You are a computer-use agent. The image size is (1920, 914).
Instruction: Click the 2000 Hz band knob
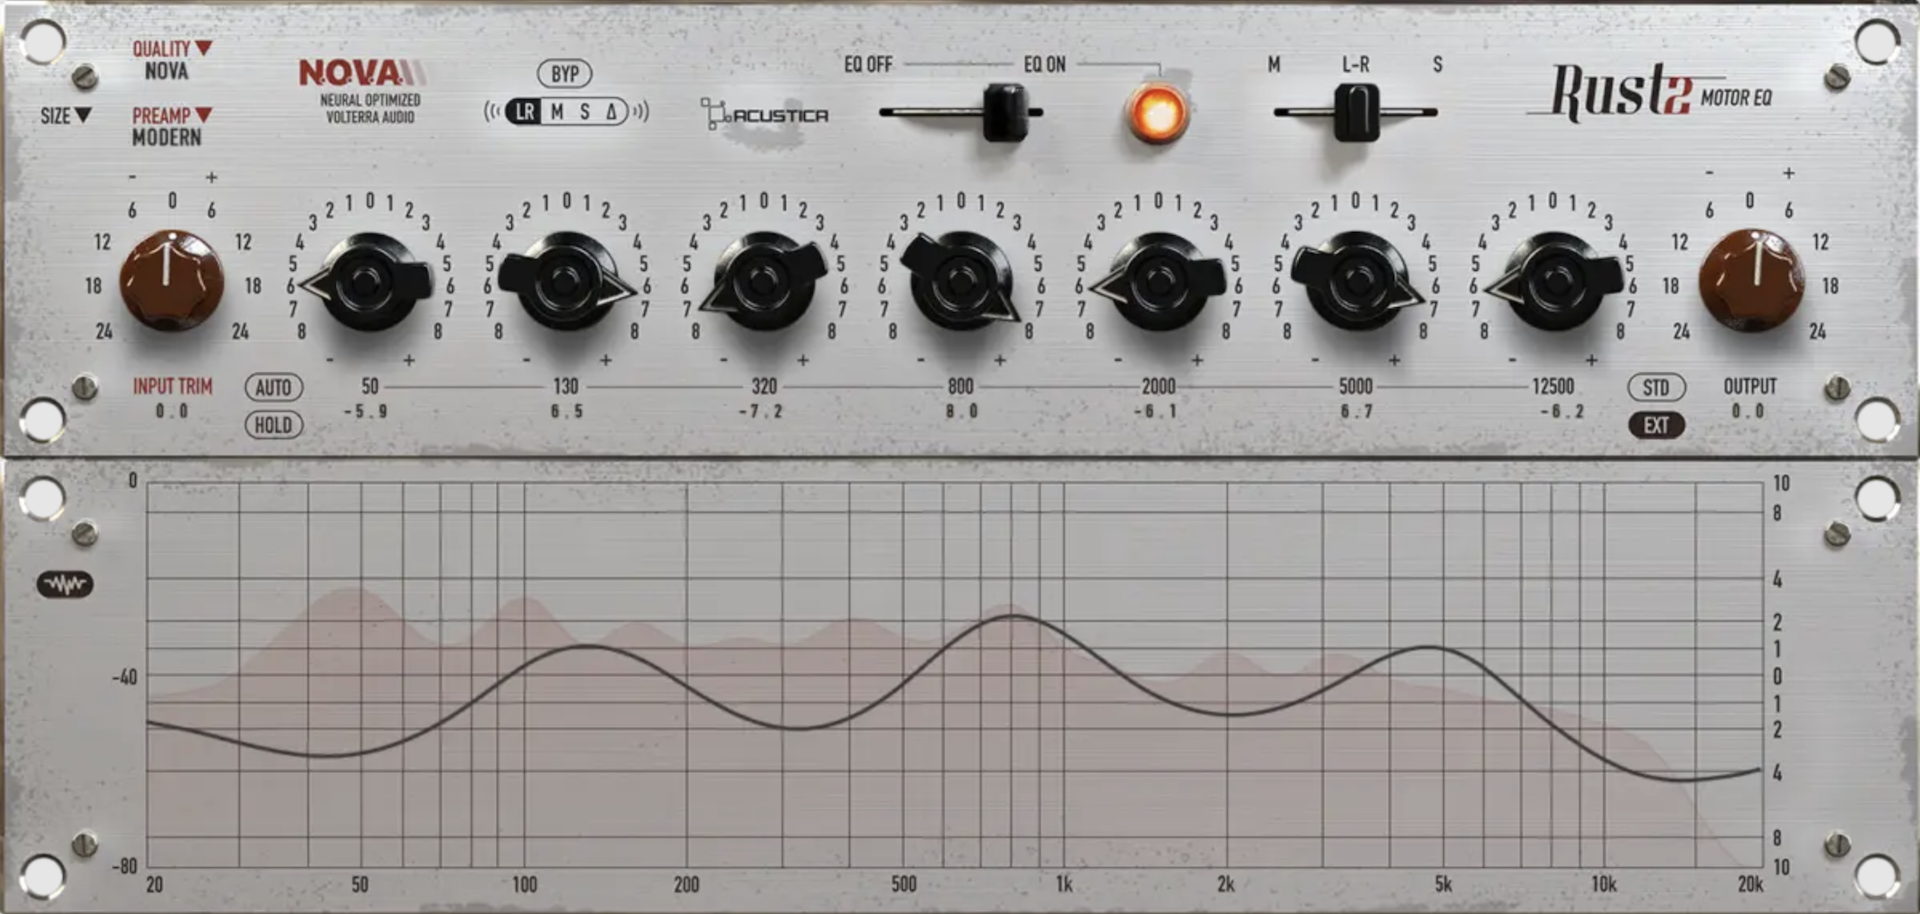[x=1158, y=283]
